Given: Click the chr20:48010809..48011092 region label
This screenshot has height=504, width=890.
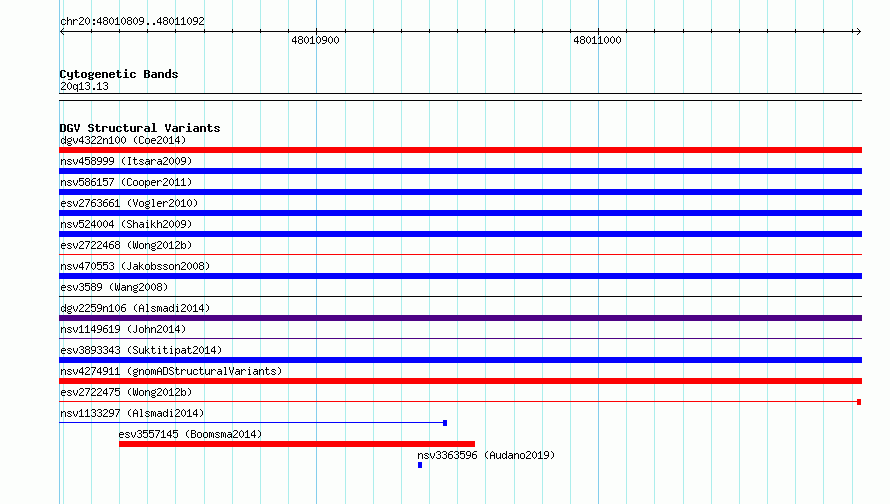Looking at the screenshot, I should [x=132, y=21].
